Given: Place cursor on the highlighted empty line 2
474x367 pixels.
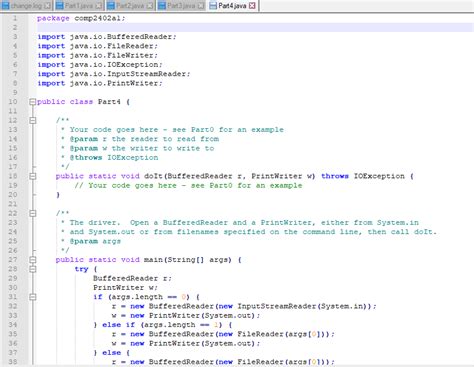Looking at the screenshot, I should (x=255, y=27).
